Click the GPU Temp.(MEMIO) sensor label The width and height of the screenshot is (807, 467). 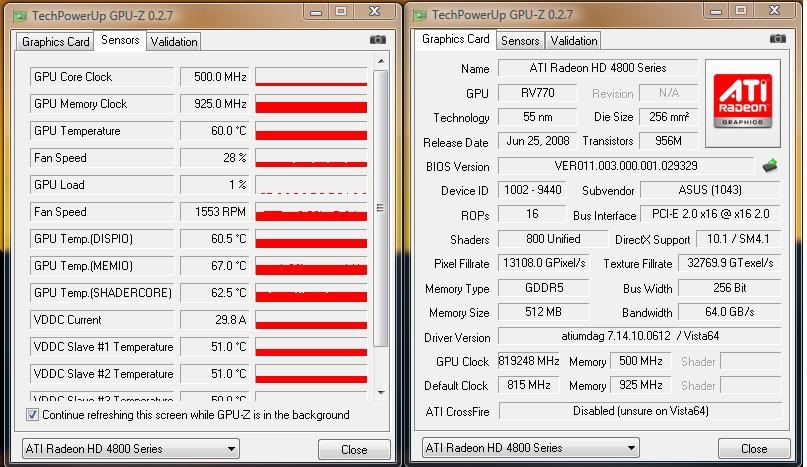[x=101, y=266]
